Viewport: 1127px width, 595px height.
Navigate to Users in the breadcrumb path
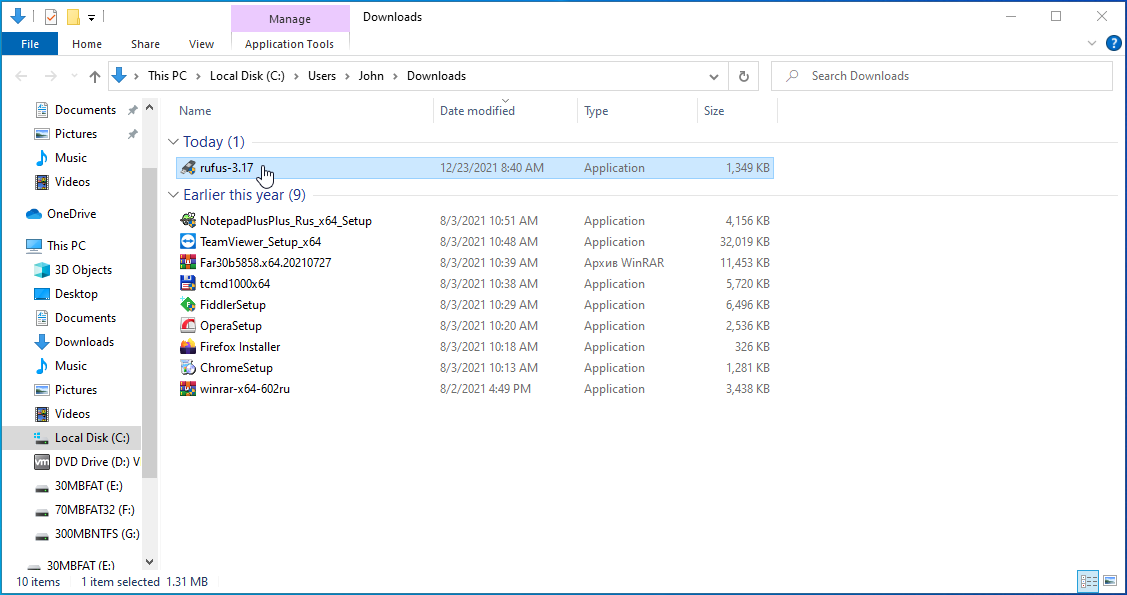coord(322,75)
